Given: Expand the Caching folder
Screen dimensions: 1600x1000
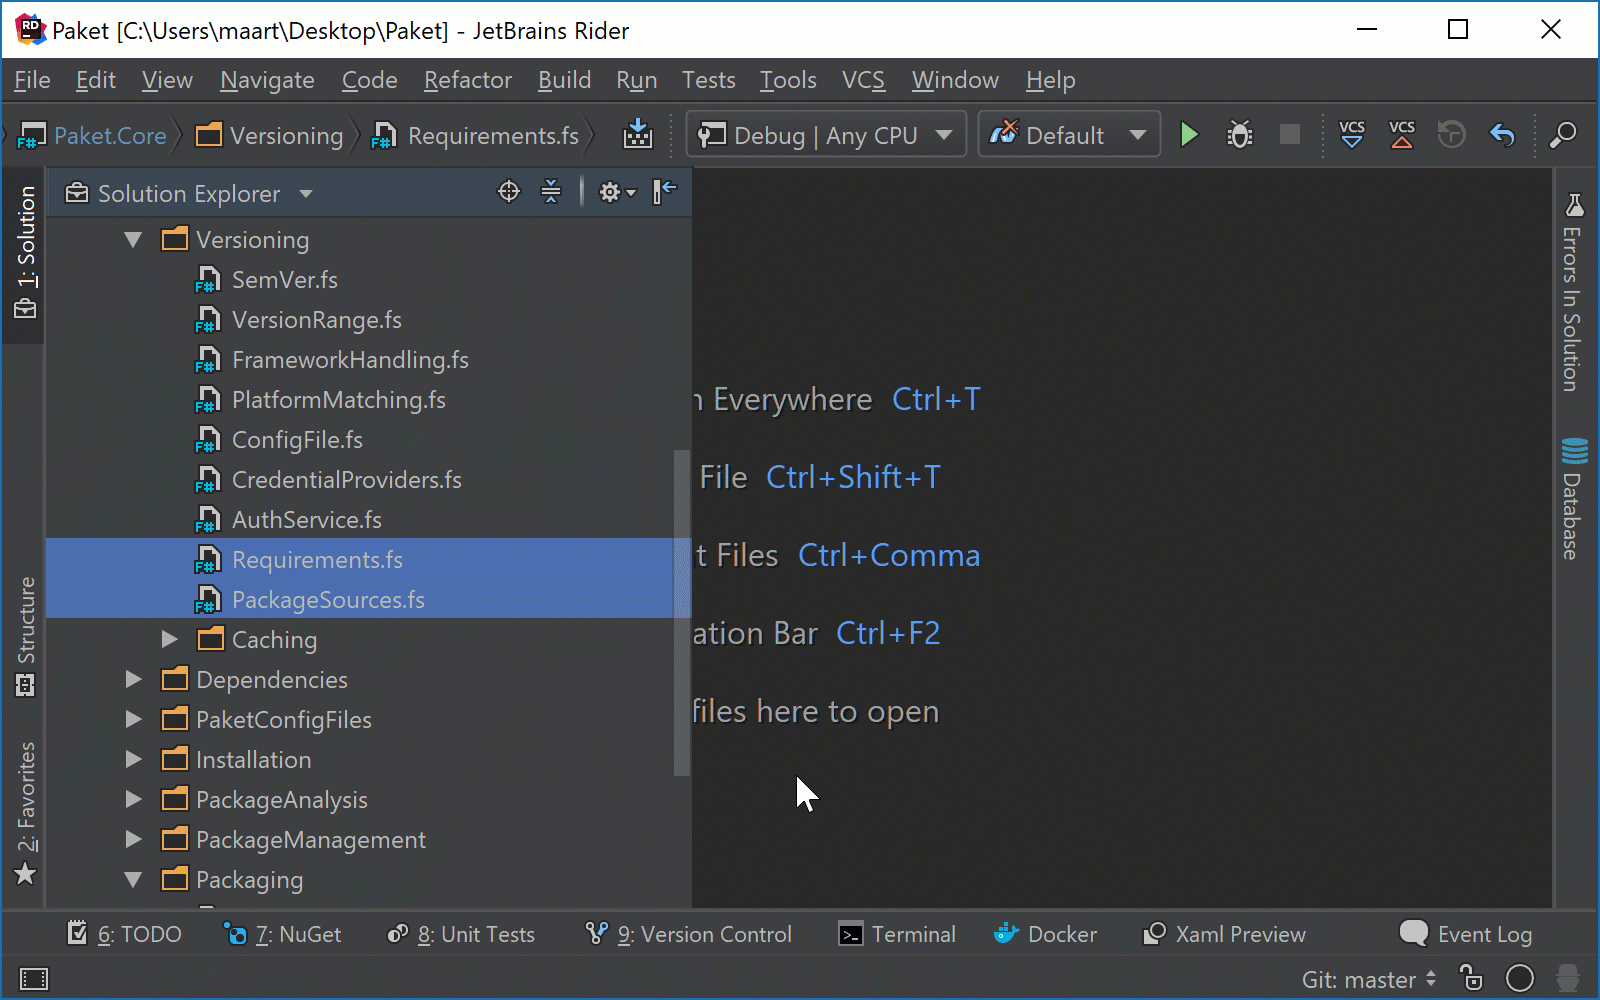Looking at the screenshot, I should click(169, 640).
